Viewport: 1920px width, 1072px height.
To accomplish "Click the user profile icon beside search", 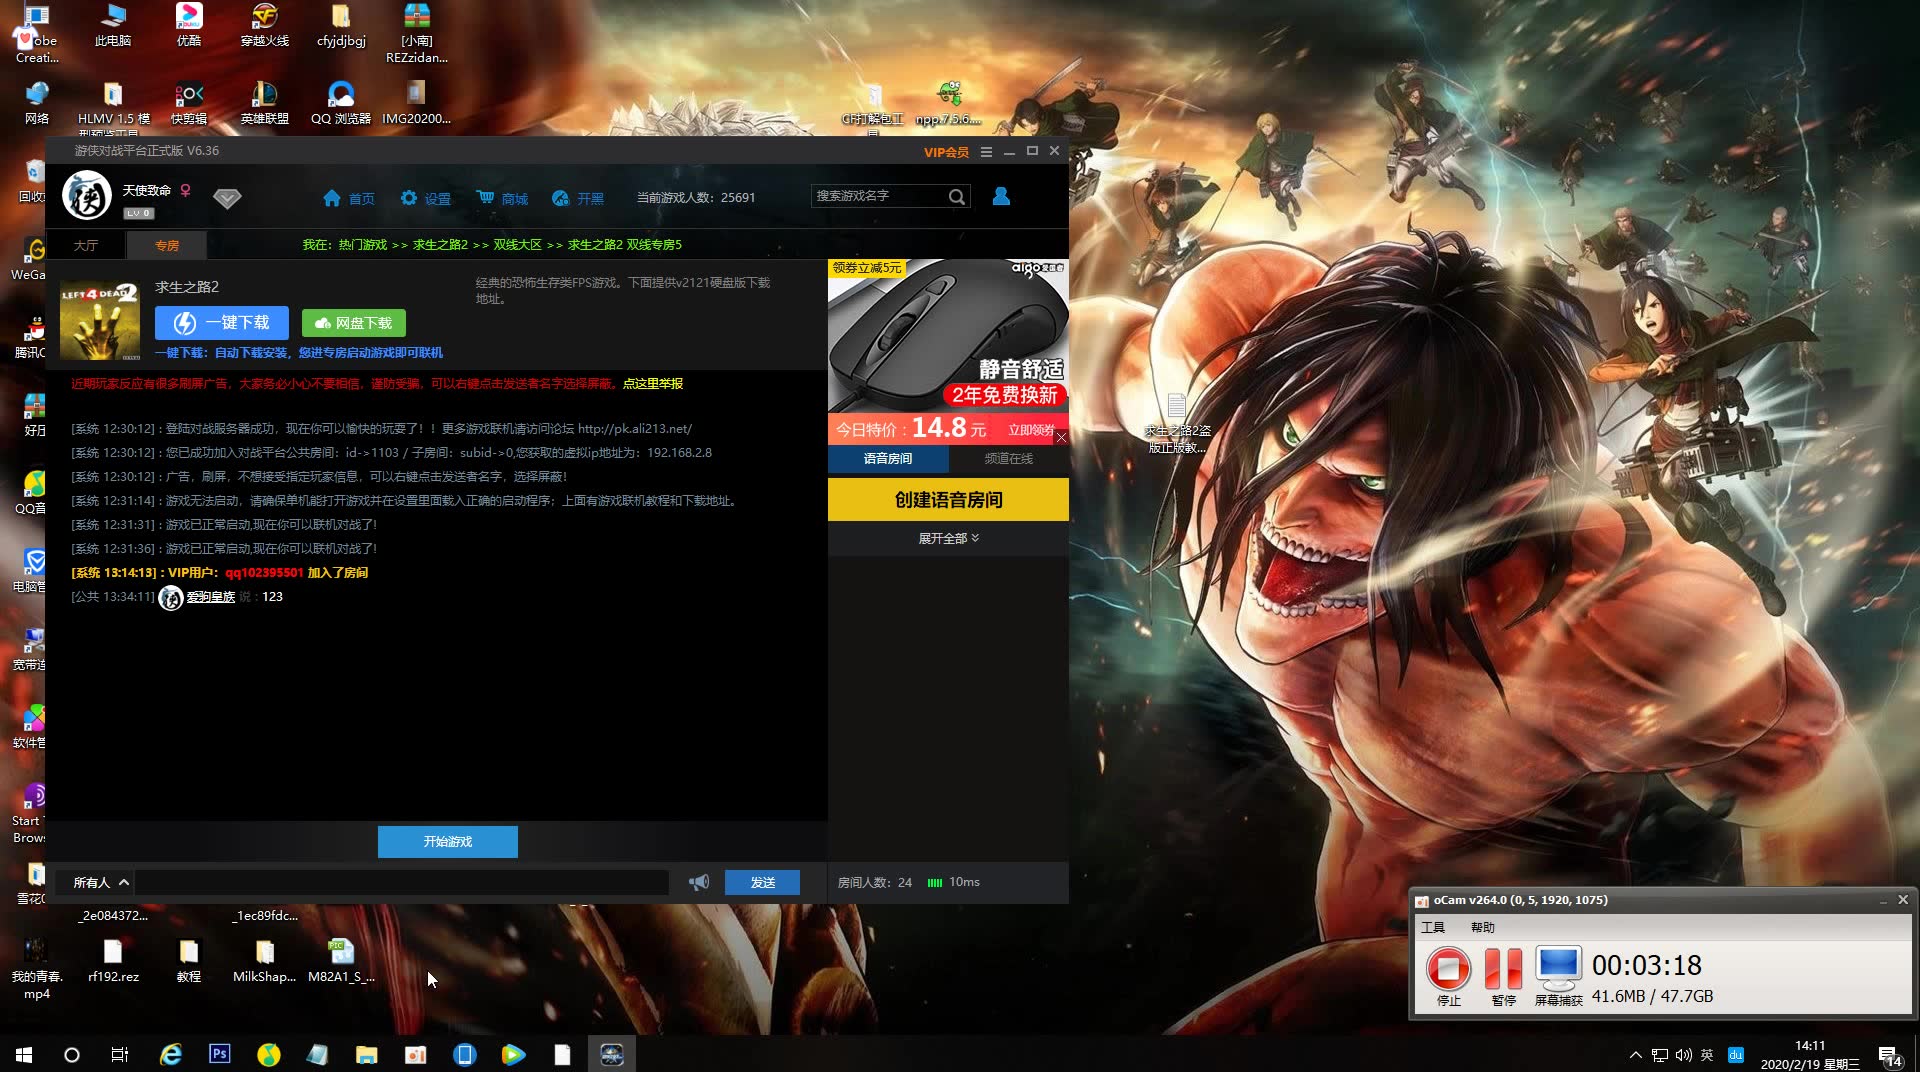I will [x=1000, y=197].
